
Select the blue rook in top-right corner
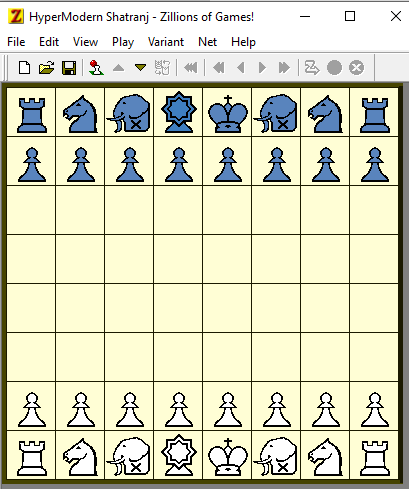tap(375, 115)
